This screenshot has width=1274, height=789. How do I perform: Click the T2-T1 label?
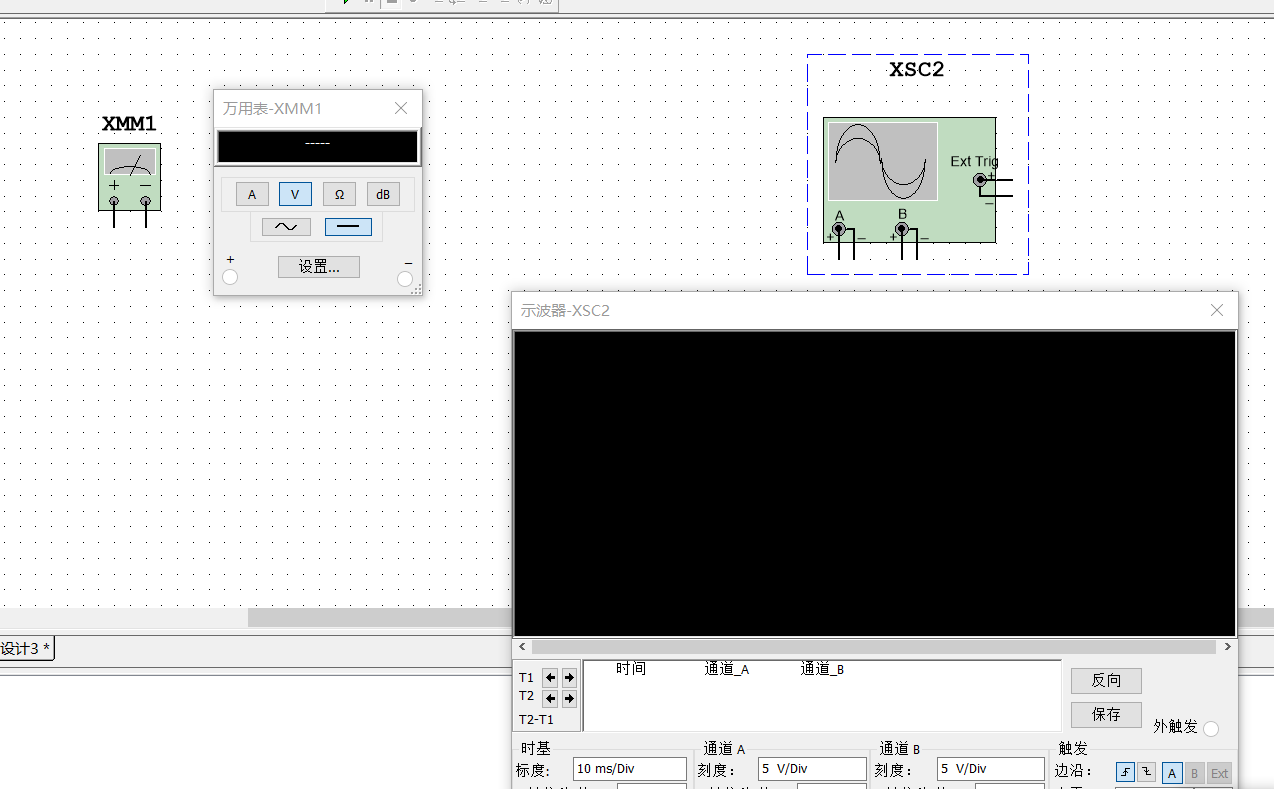tap(536, 719)
